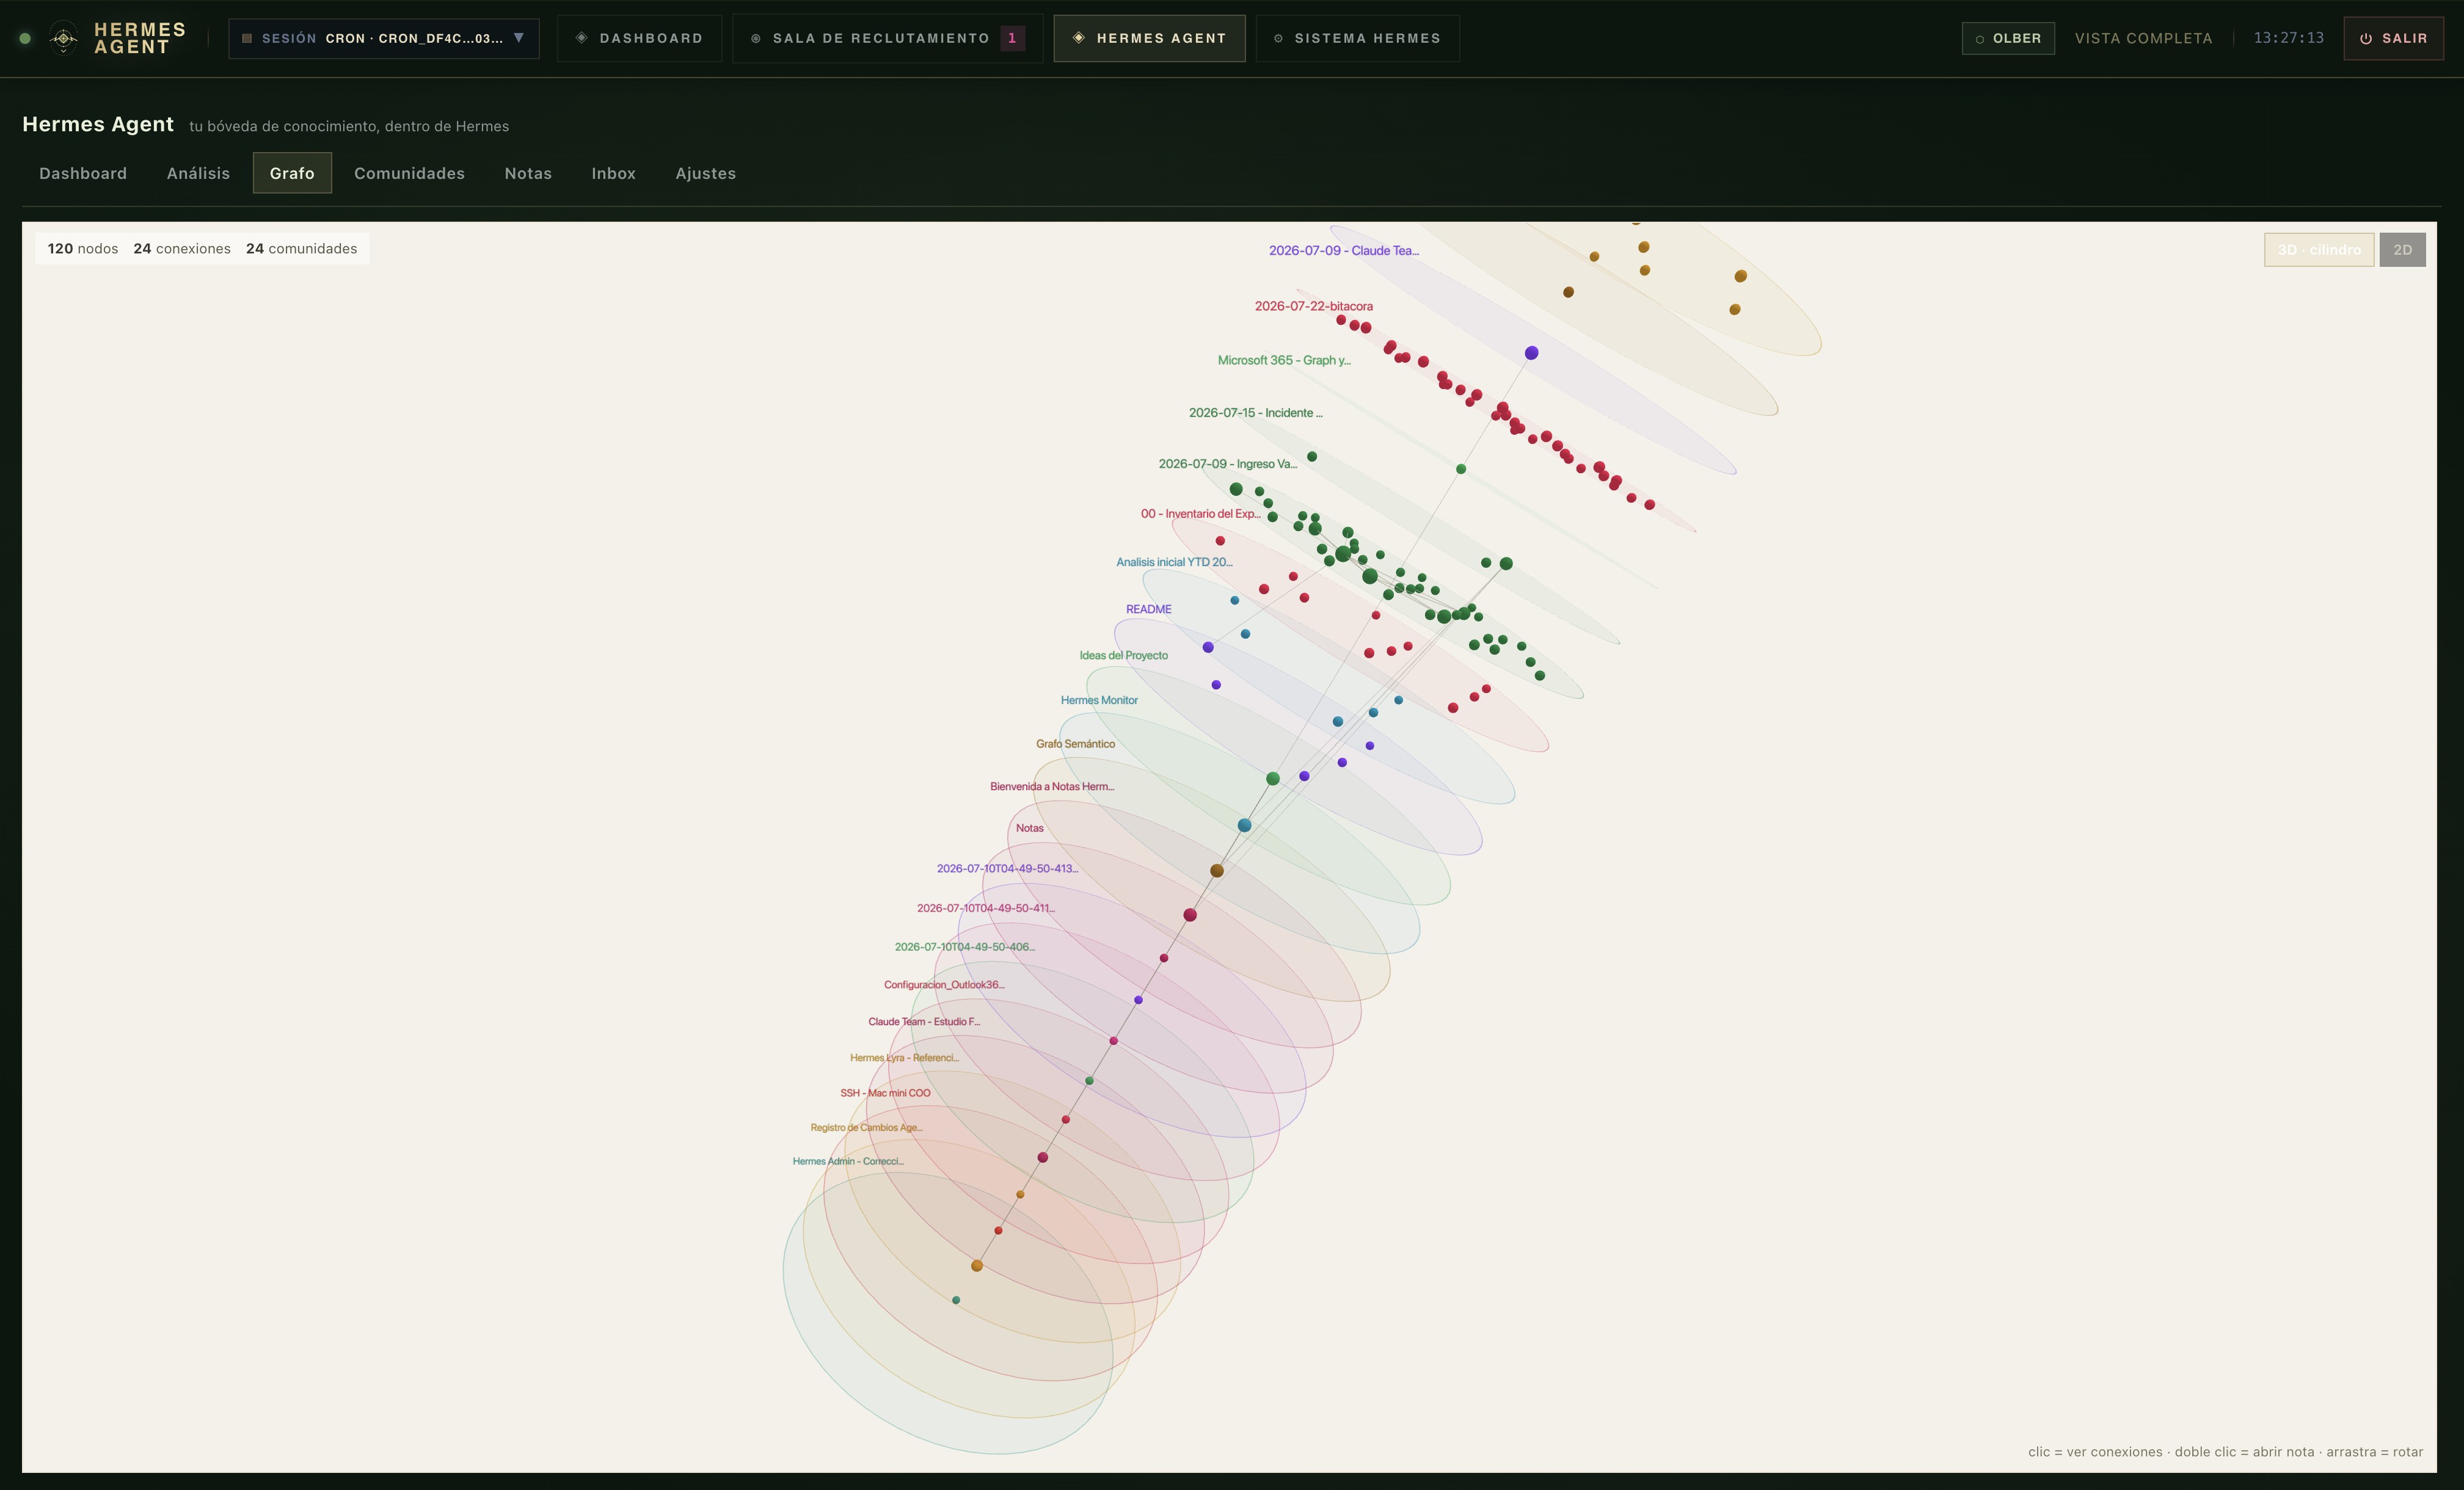The height and width of the screenshot is (1490, 2464).
Task: Open Sistema Hermes section
Action: [x=1357, y=38]
